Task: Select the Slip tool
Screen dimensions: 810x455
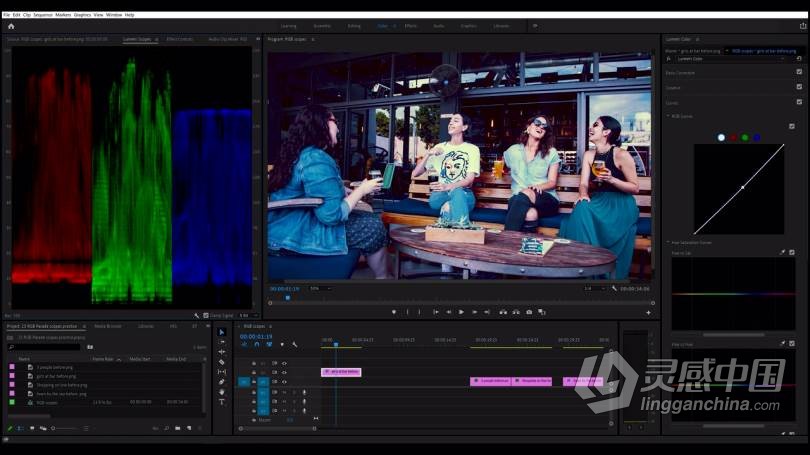Action: (x=222, y=372)
